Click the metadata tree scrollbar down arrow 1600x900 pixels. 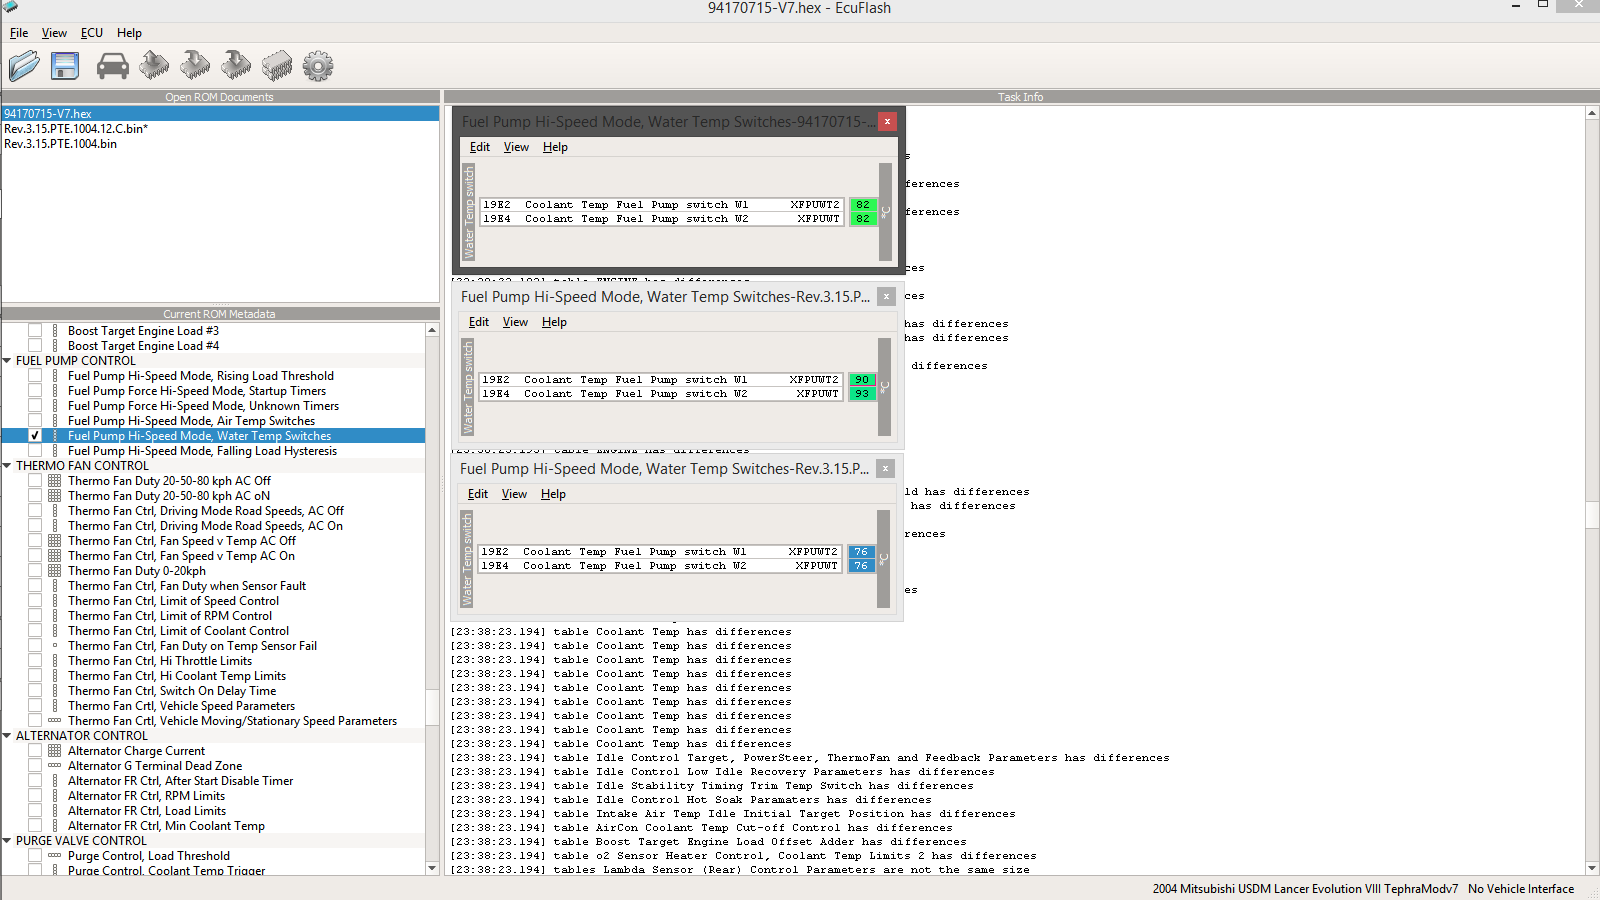click(432, 868)
